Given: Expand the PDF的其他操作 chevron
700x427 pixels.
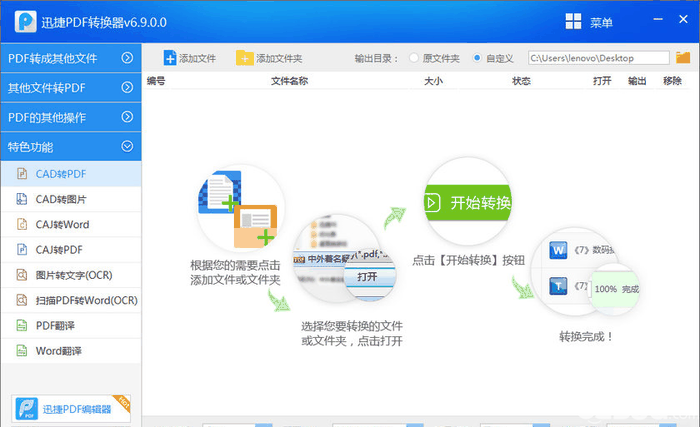Looking at the screenshot, I should click(x=127, y=117).
